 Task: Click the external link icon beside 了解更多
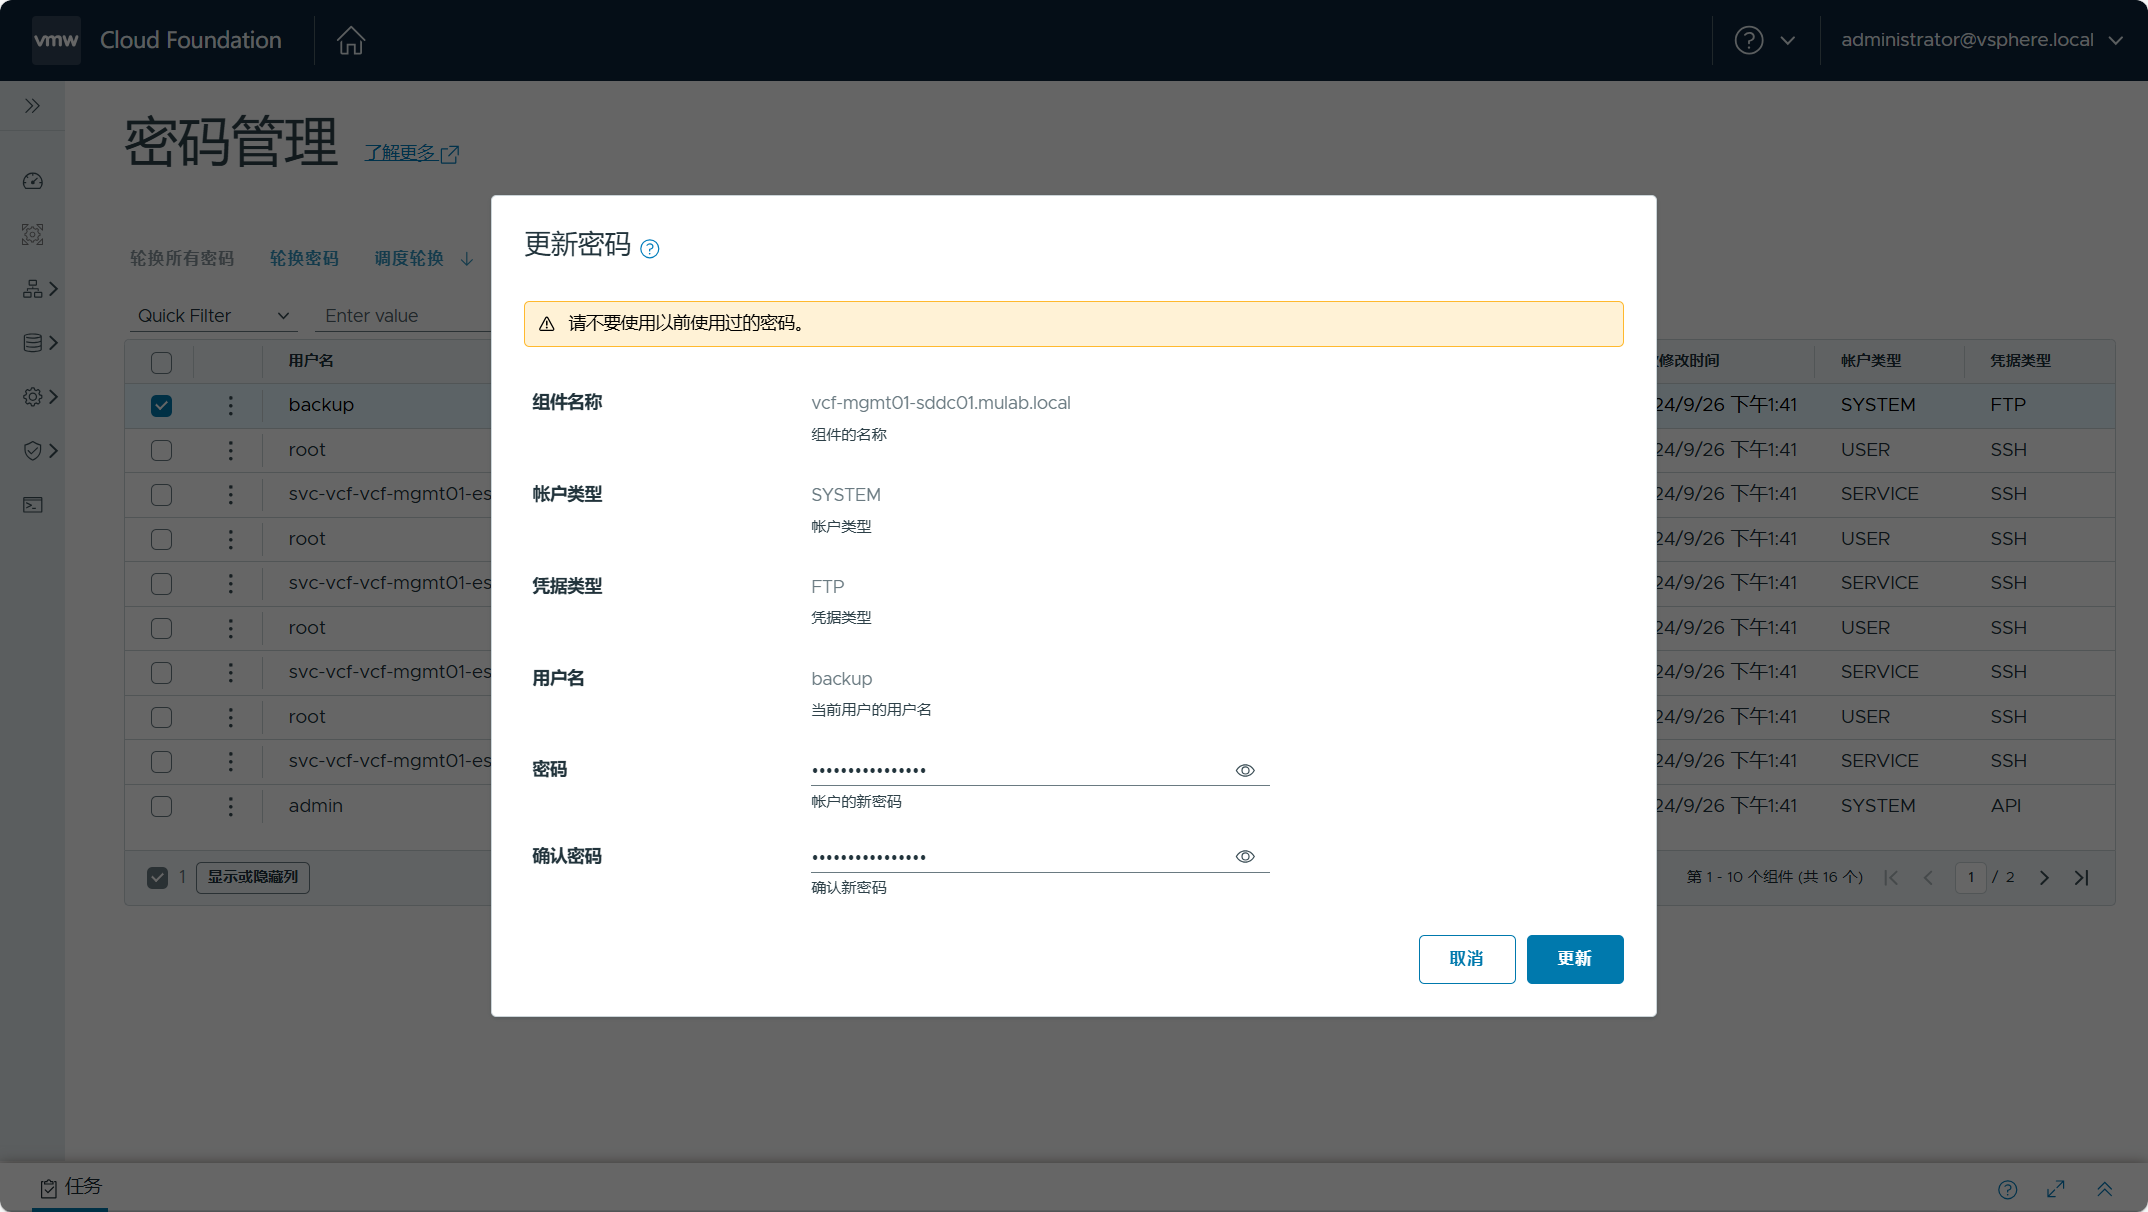[x=450, y=154]
